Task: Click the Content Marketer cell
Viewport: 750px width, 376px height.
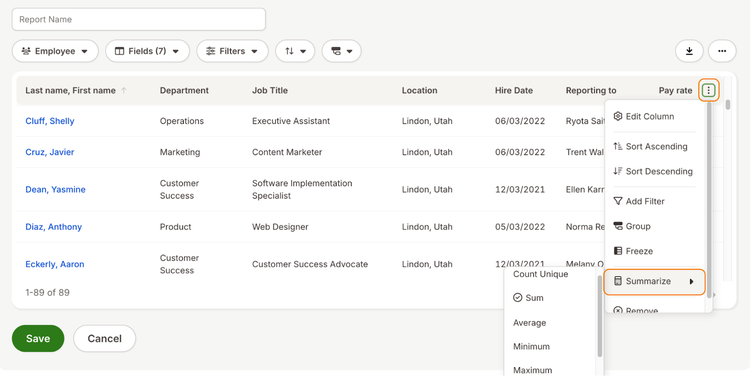Action: tap(287, 152)
